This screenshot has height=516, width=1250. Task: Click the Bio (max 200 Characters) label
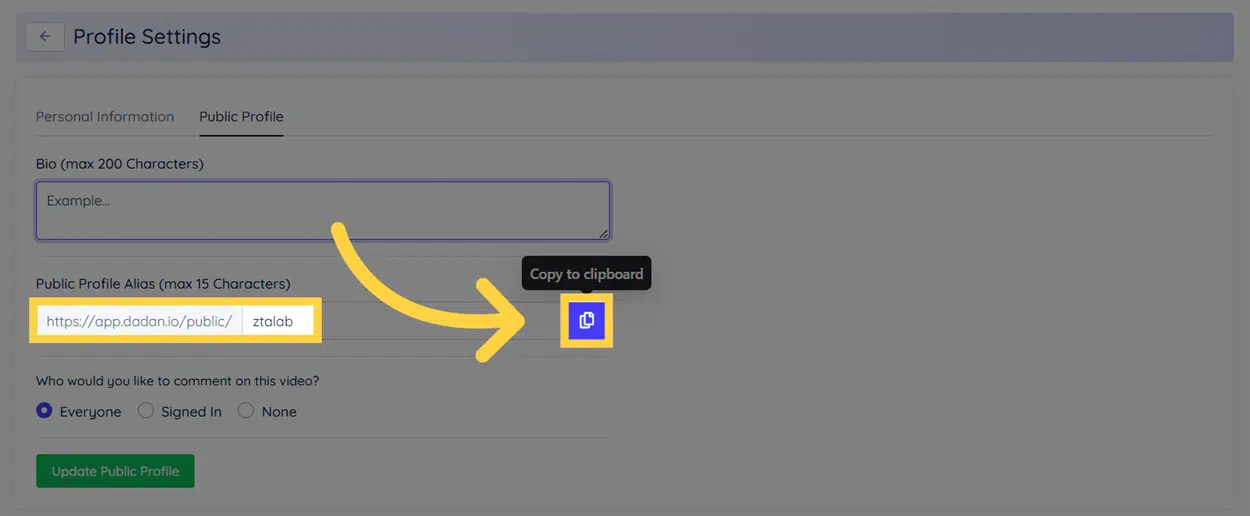[x=120, y=163]
